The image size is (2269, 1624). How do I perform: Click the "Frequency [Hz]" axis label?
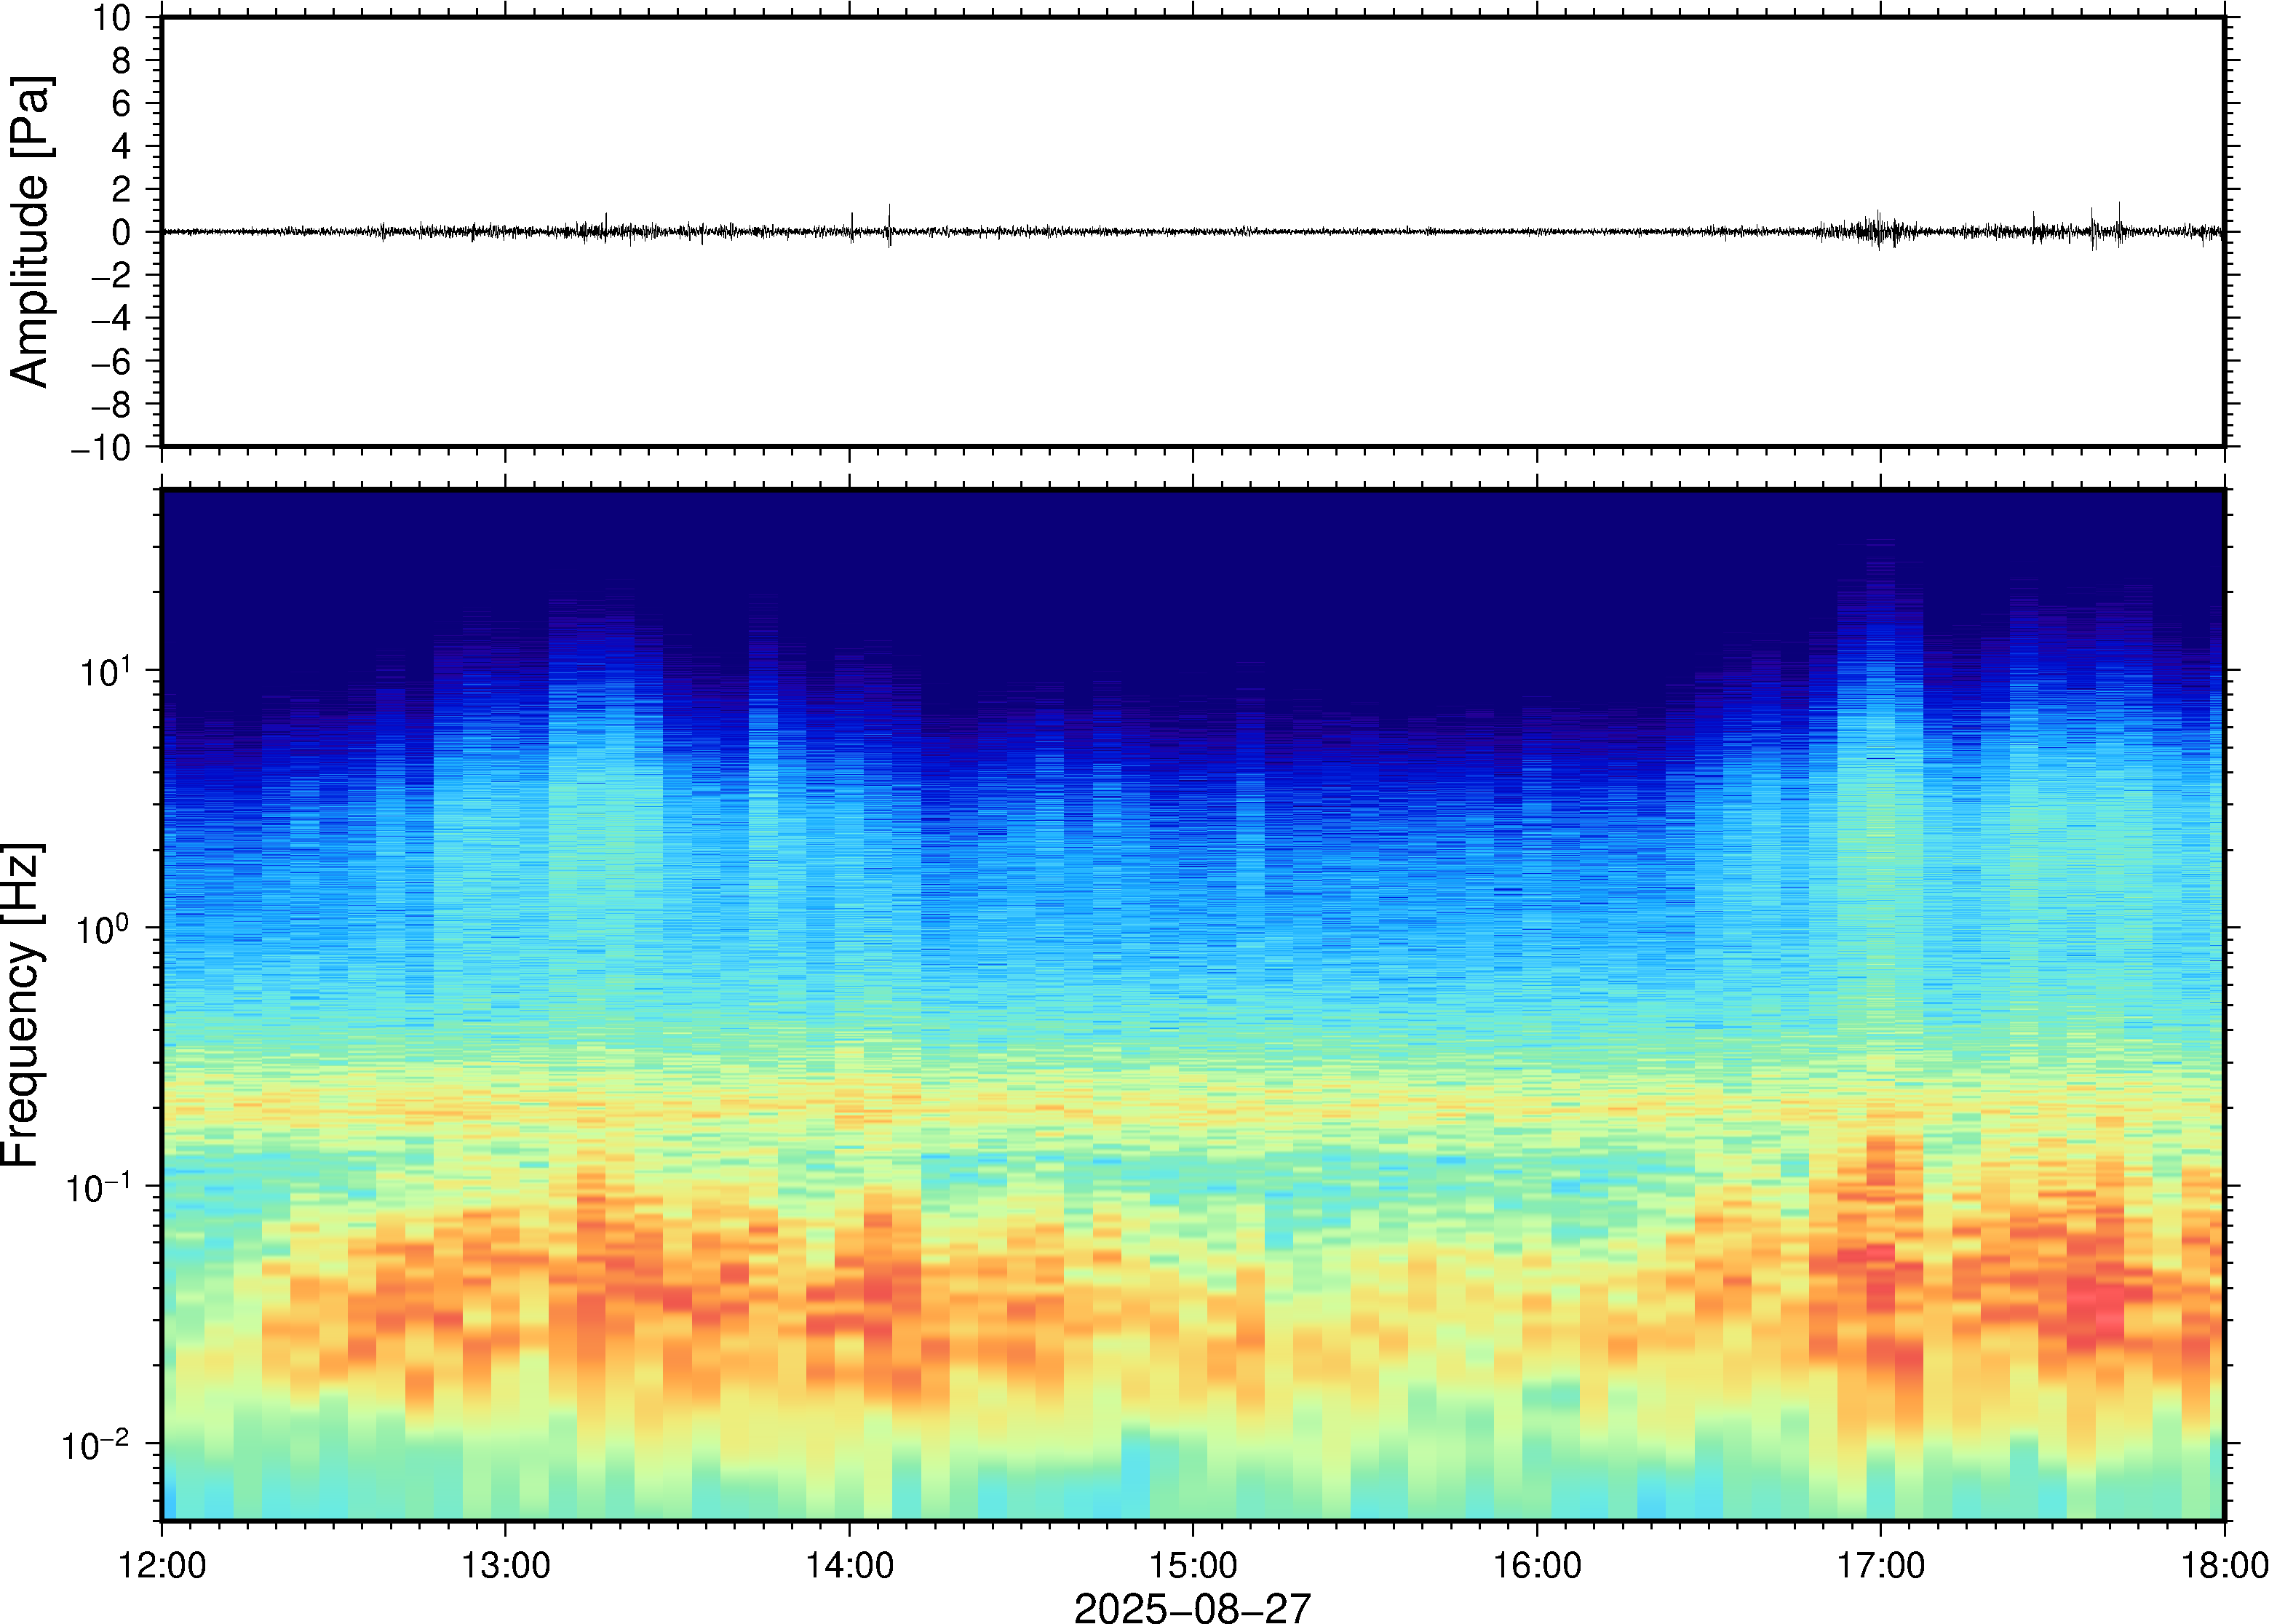point(22,1005)
